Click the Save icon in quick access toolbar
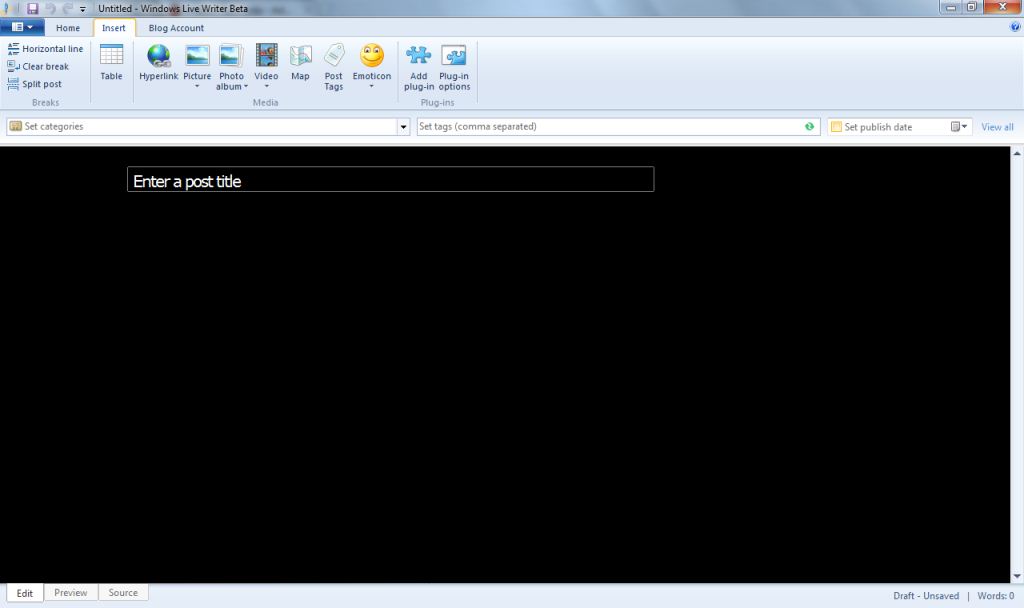 32,8
